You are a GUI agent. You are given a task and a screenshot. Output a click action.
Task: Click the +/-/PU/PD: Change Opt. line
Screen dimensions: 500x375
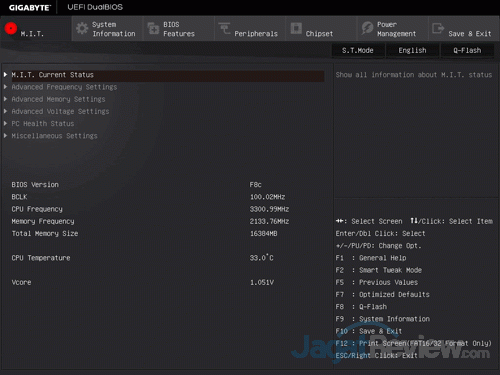pyautogui.click(x=378, y=246)
